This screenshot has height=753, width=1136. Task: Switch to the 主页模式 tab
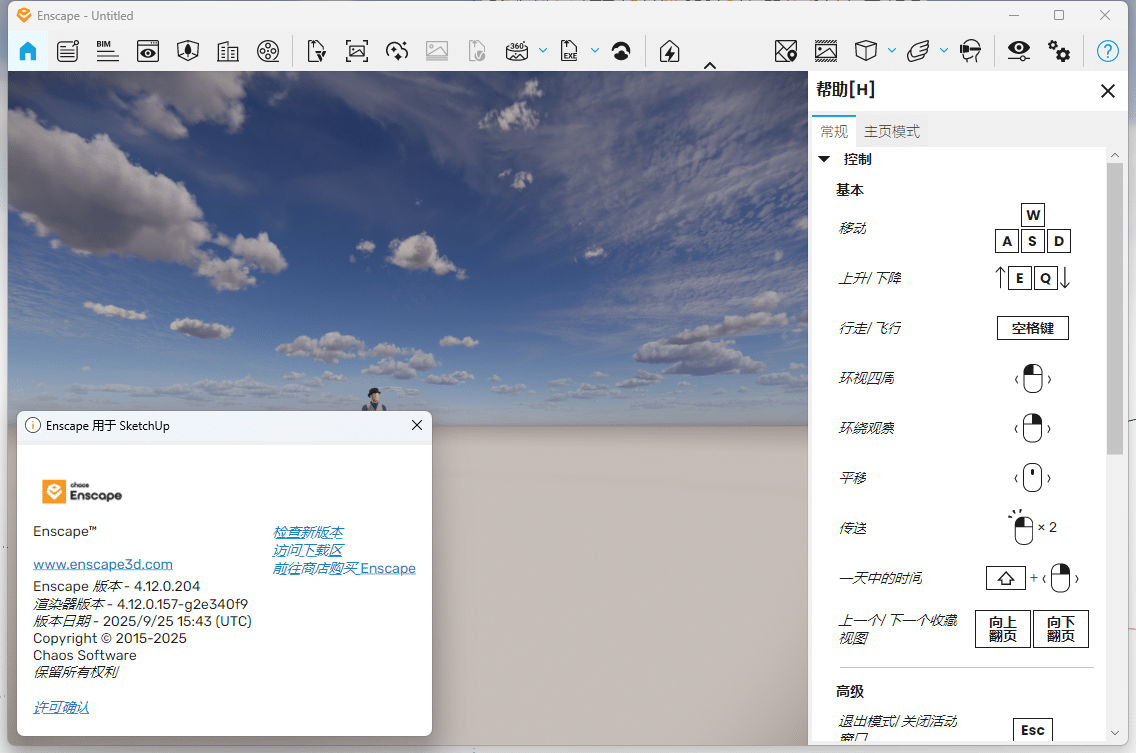892,131
